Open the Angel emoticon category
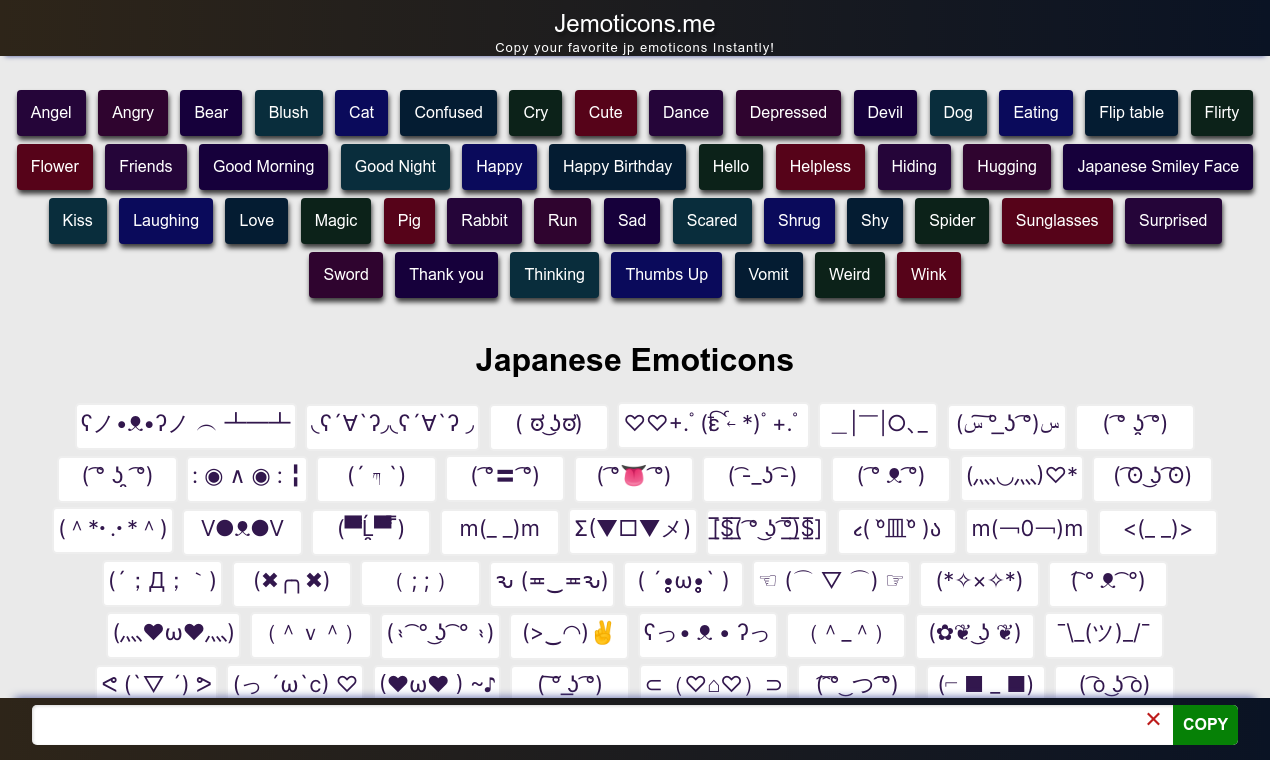 [x=51, y=113]
